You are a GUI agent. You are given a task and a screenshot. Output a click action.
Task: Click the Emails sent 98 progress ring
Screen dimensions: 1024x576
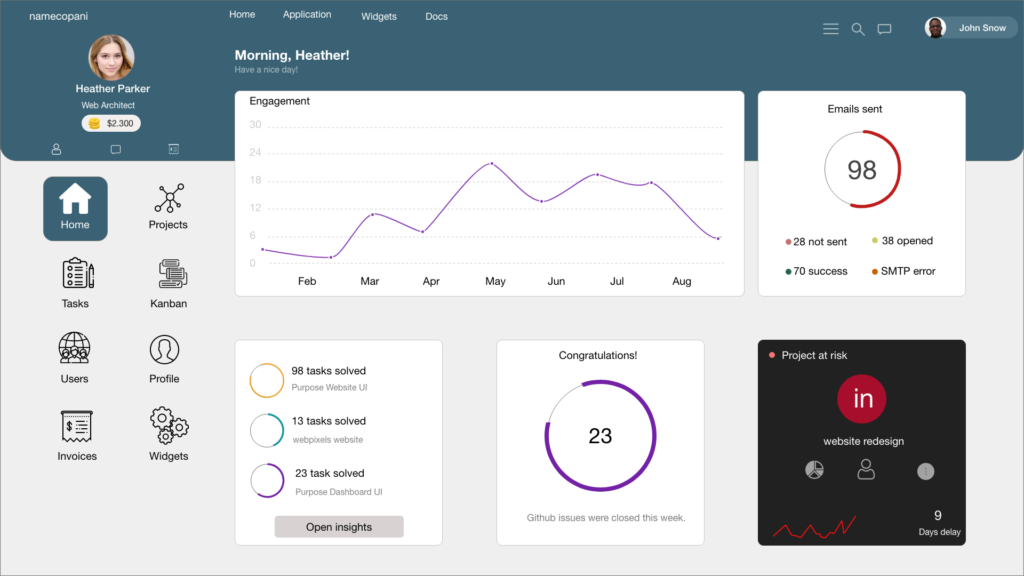(862, 170)
